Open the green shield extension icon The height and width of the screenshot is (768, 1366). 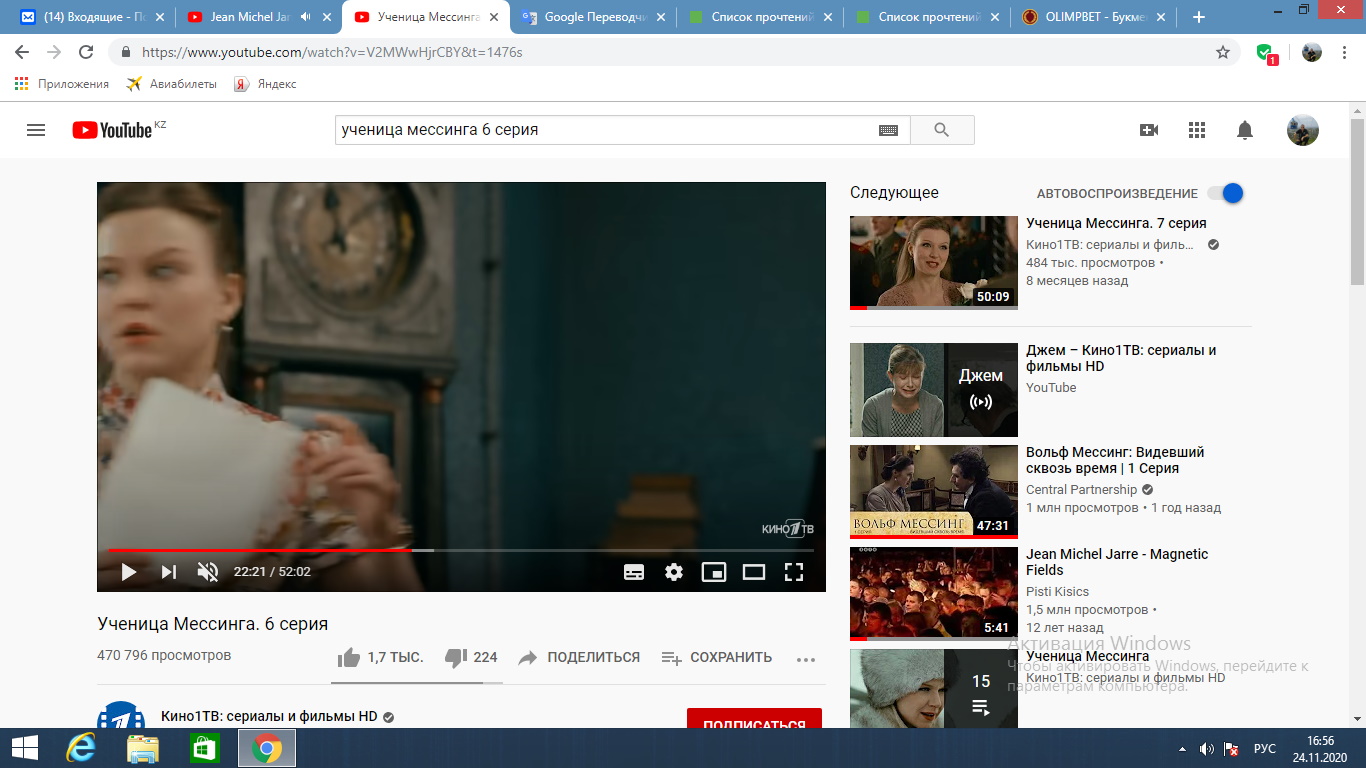tap(1266, 53)
